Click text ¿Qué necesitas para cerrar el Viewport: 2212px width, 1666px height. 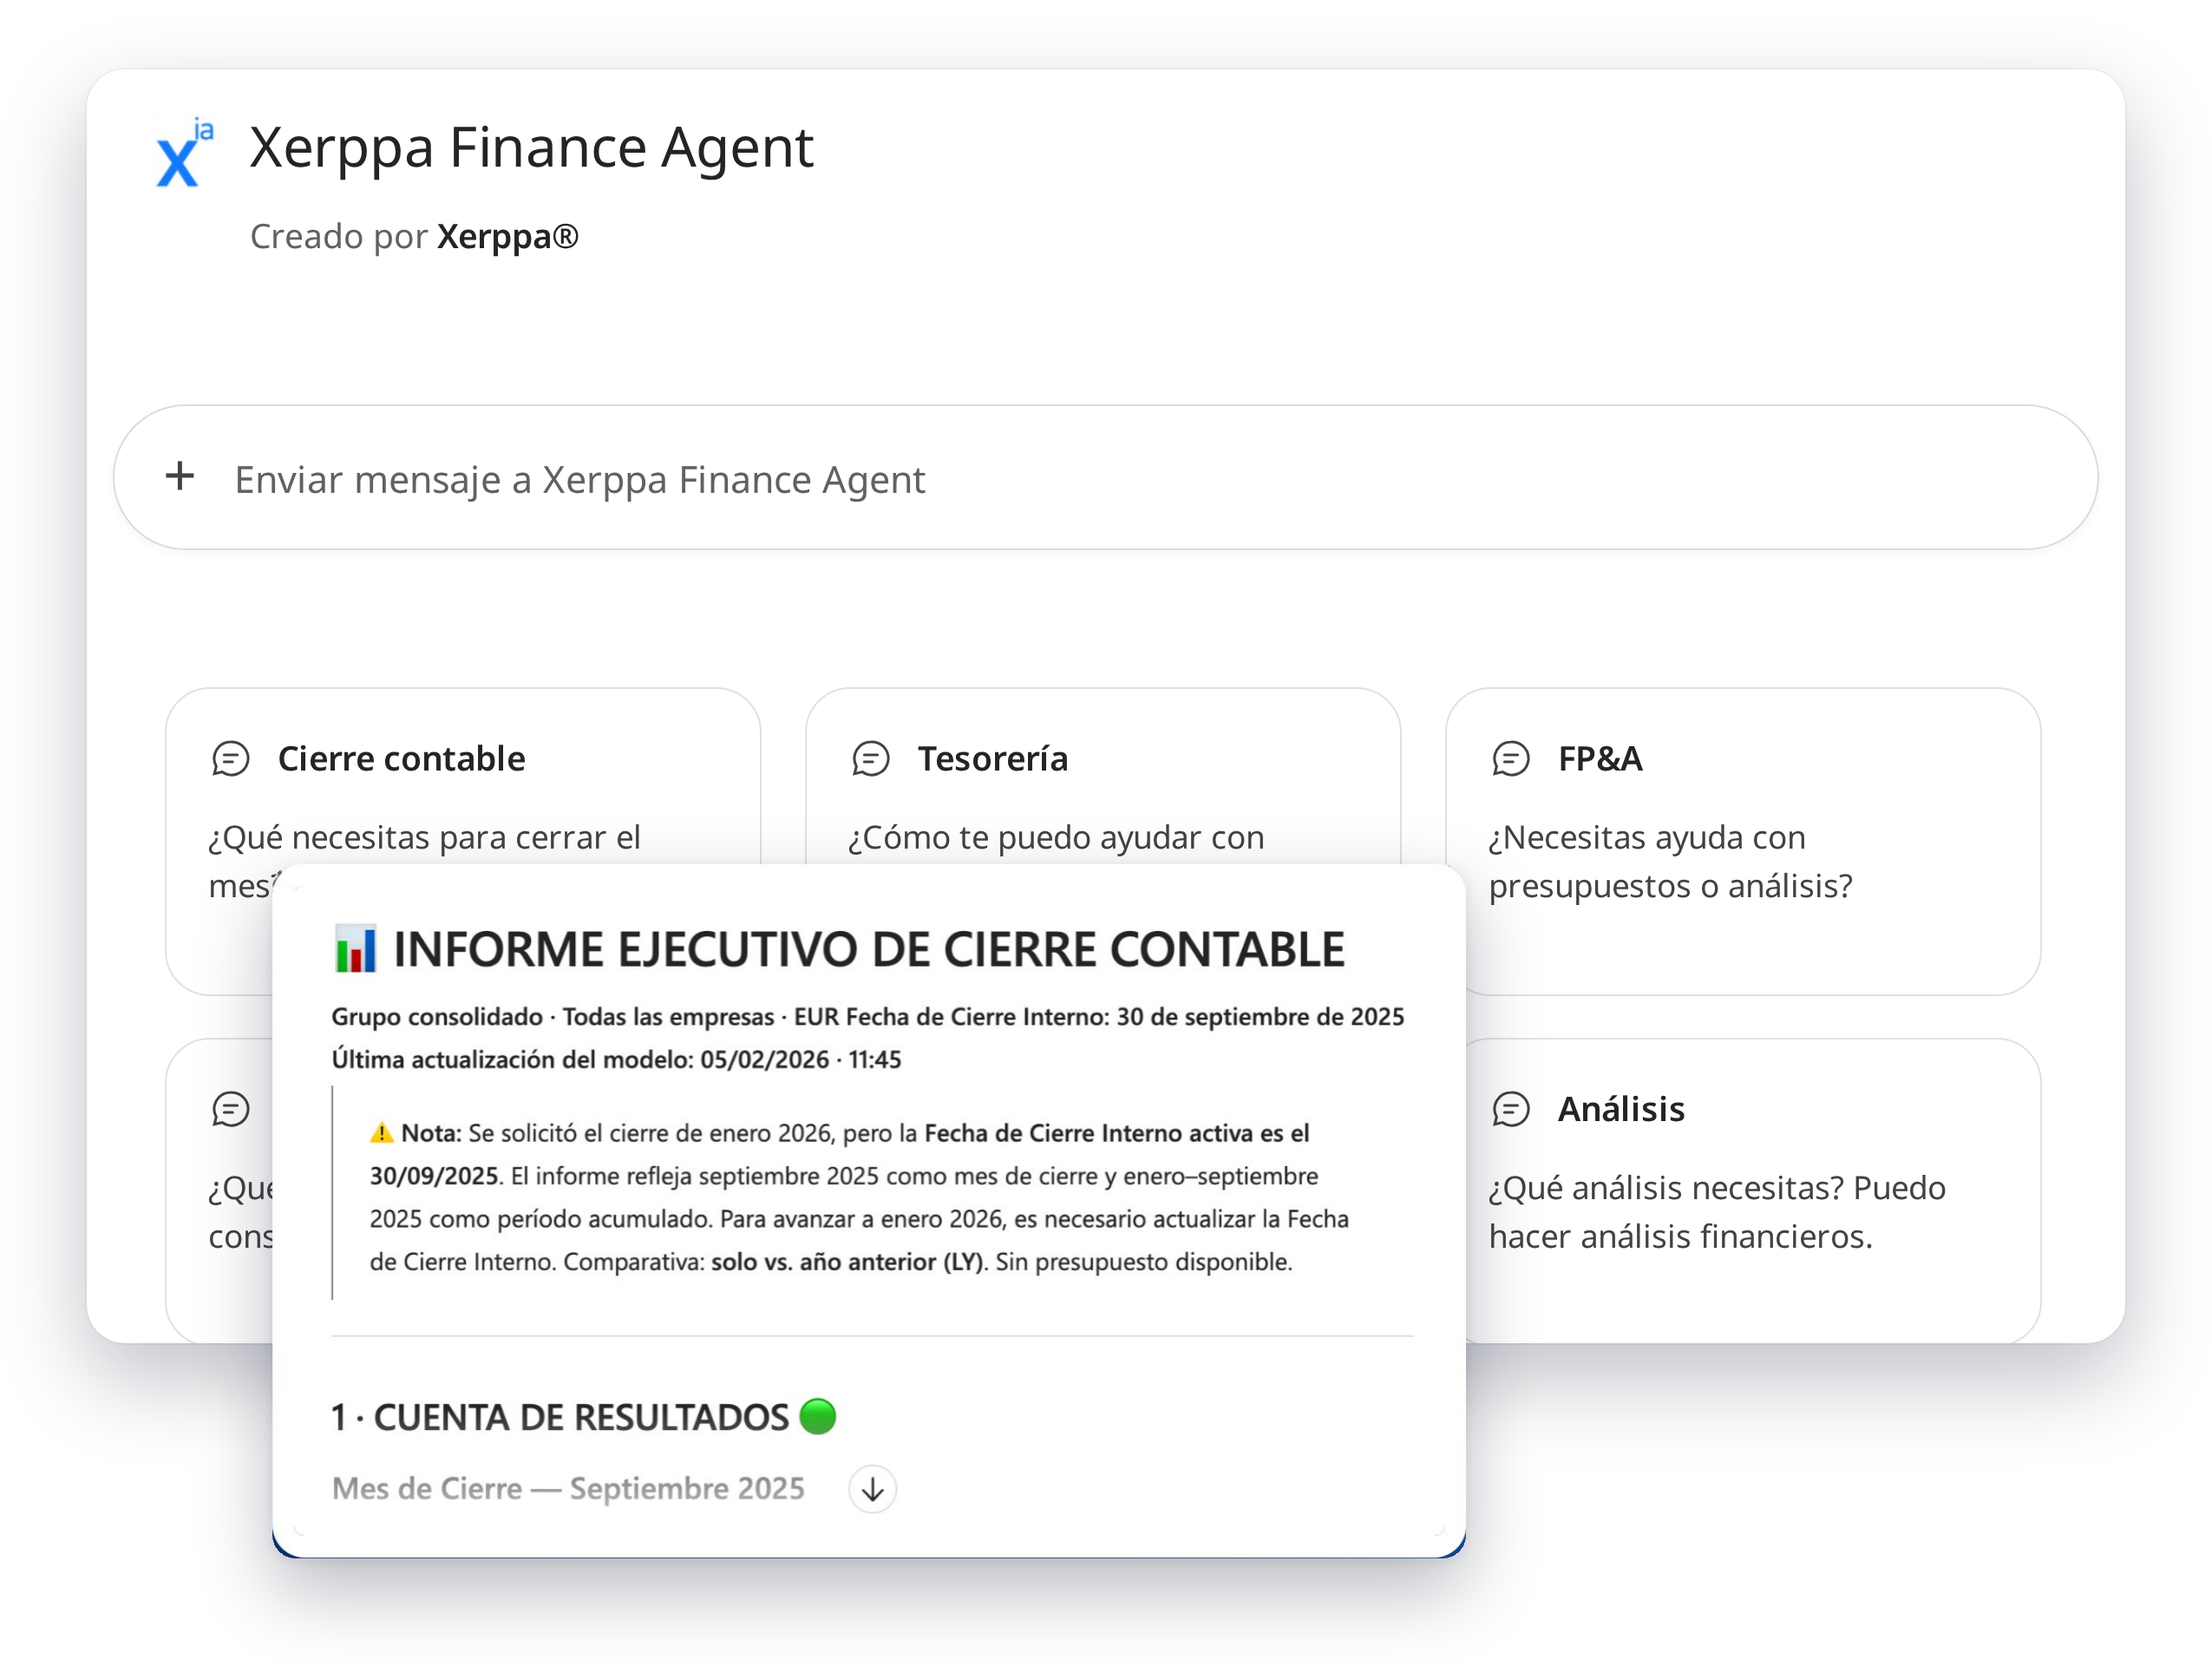click(424, 838)
